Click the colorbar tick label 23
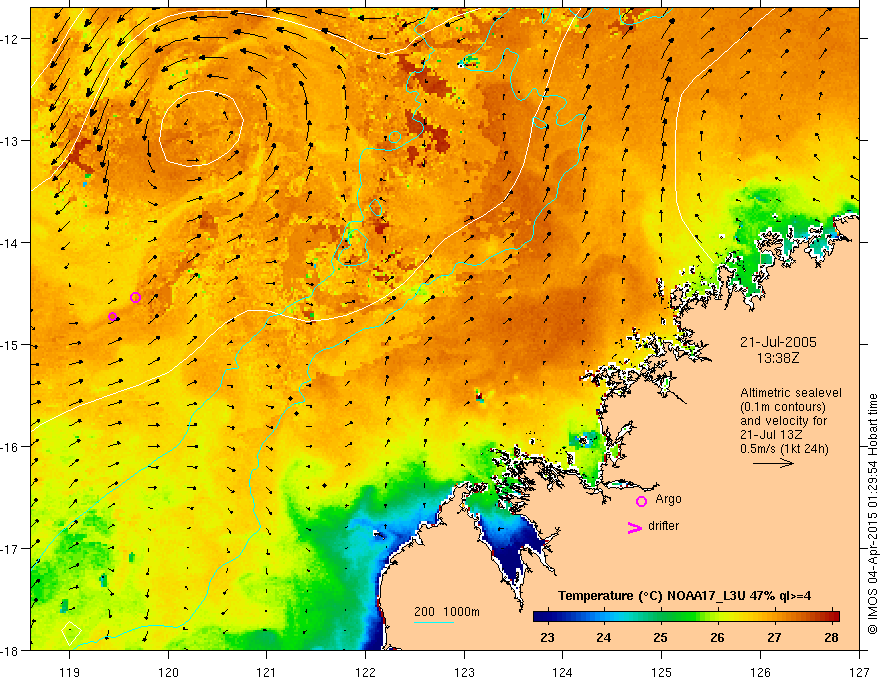The width and height of the screenshot is (880, 680). pos(547,637)
